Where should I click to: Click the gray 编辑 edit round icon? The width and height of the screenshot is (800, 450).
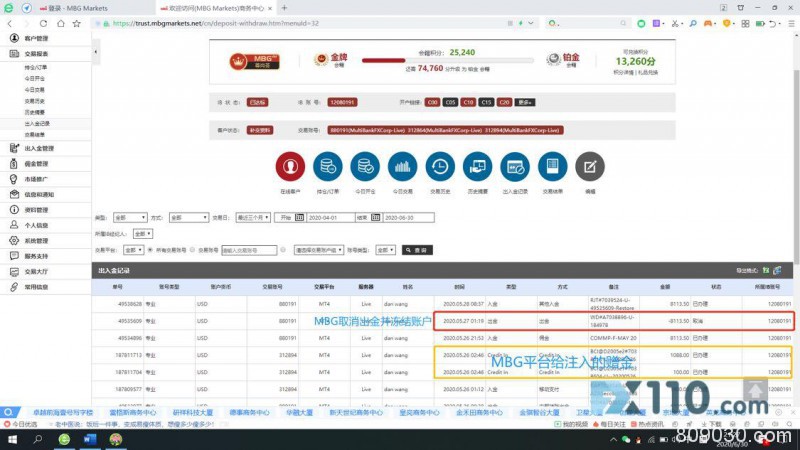click(590, 166)
